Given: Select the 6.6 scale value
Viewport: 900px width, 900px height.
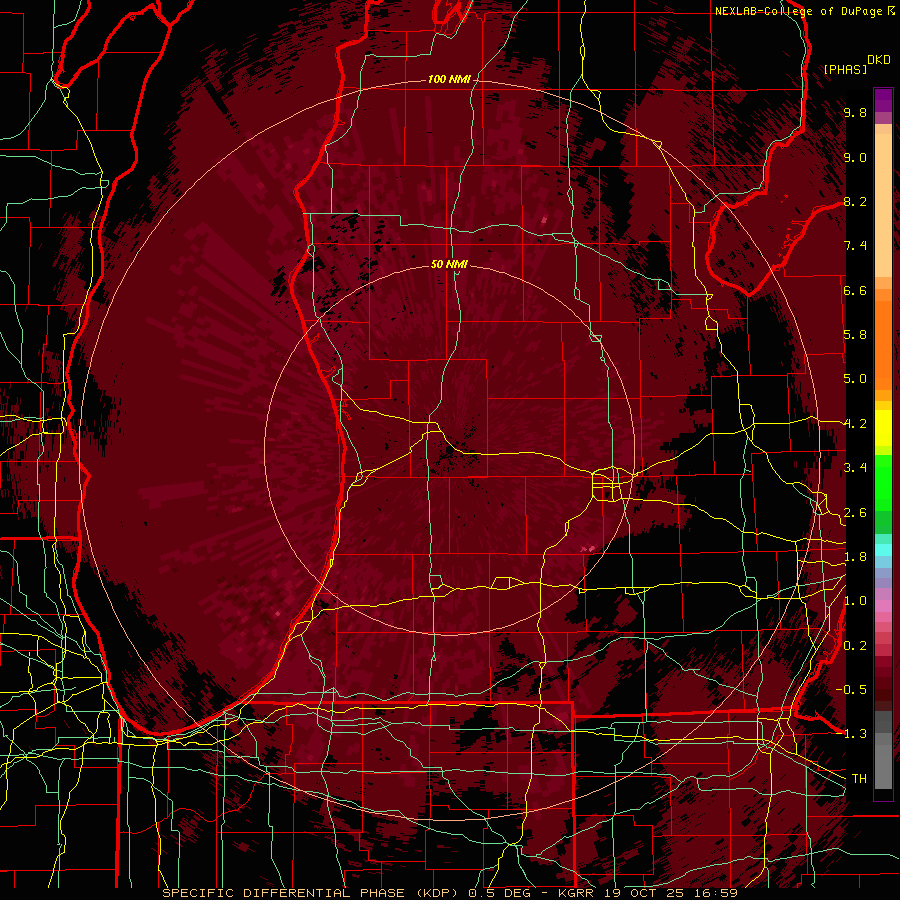Looking at the screenshot, I should coord(855,290).
